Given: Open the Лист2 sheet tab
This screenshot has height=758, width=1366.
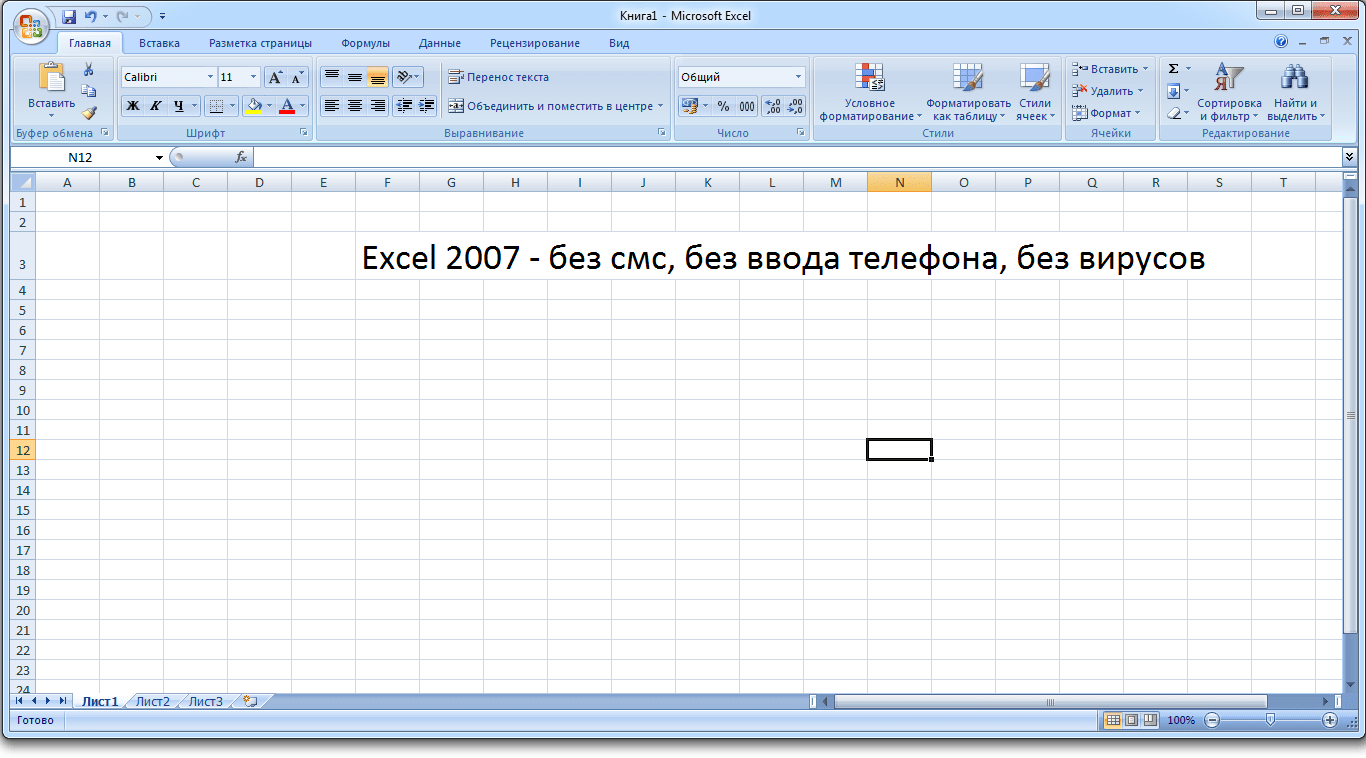Looking at the screenshot, I should point(152,701).
